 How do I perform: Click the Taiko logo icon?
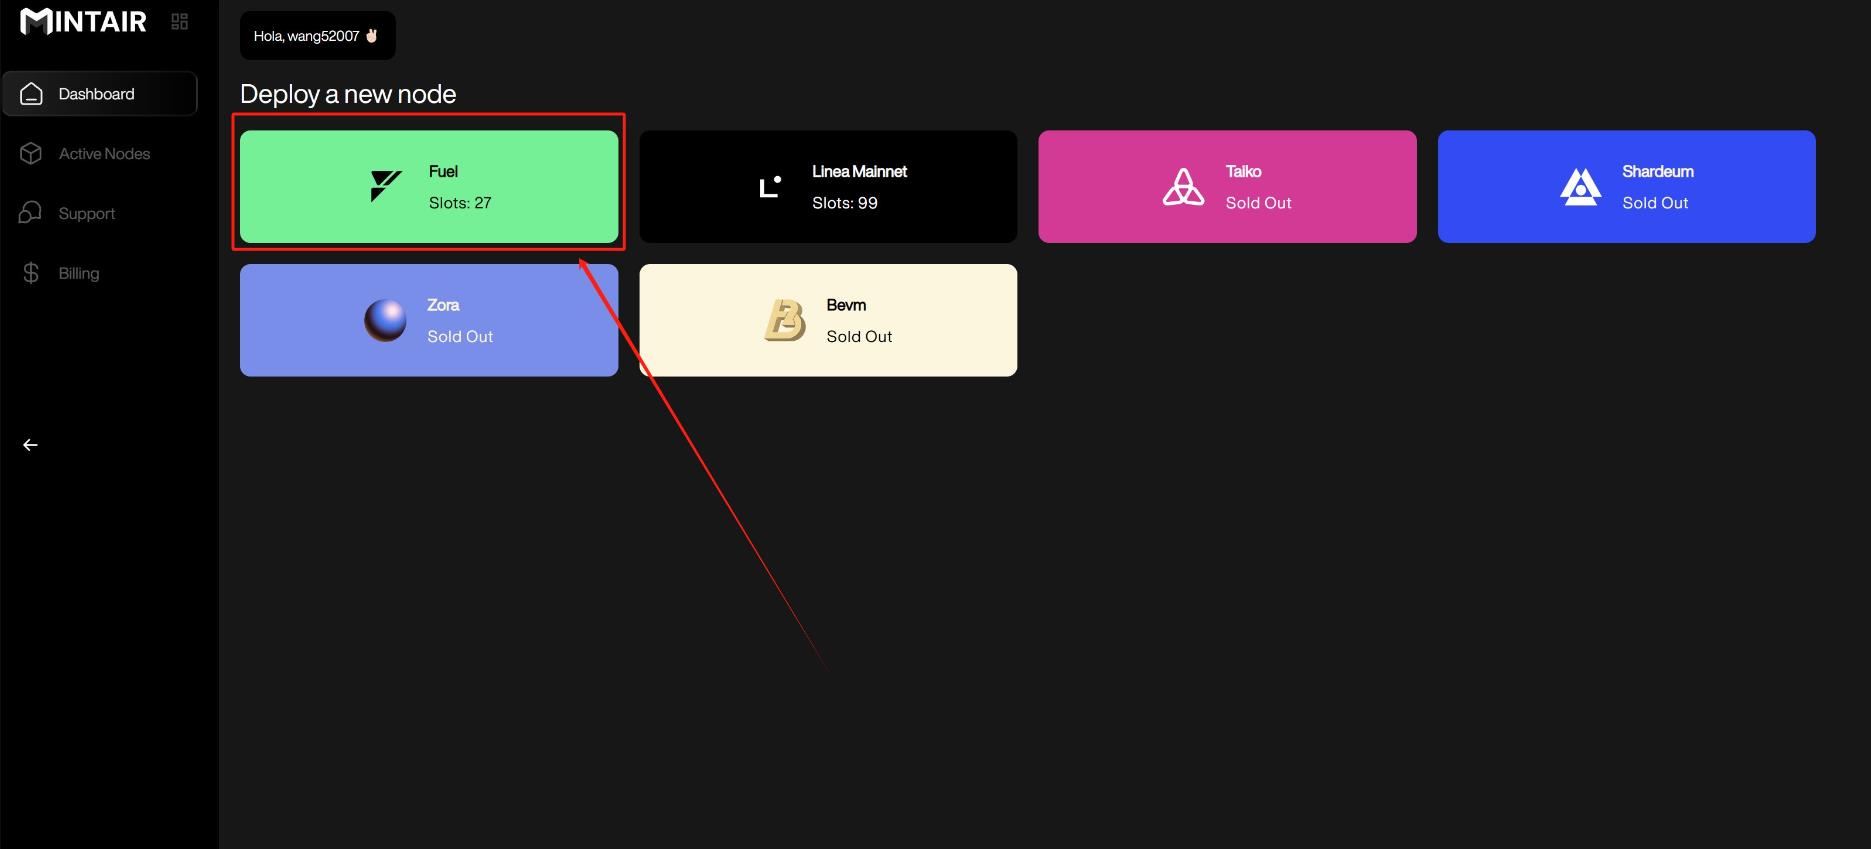[x=1183, y=186]
